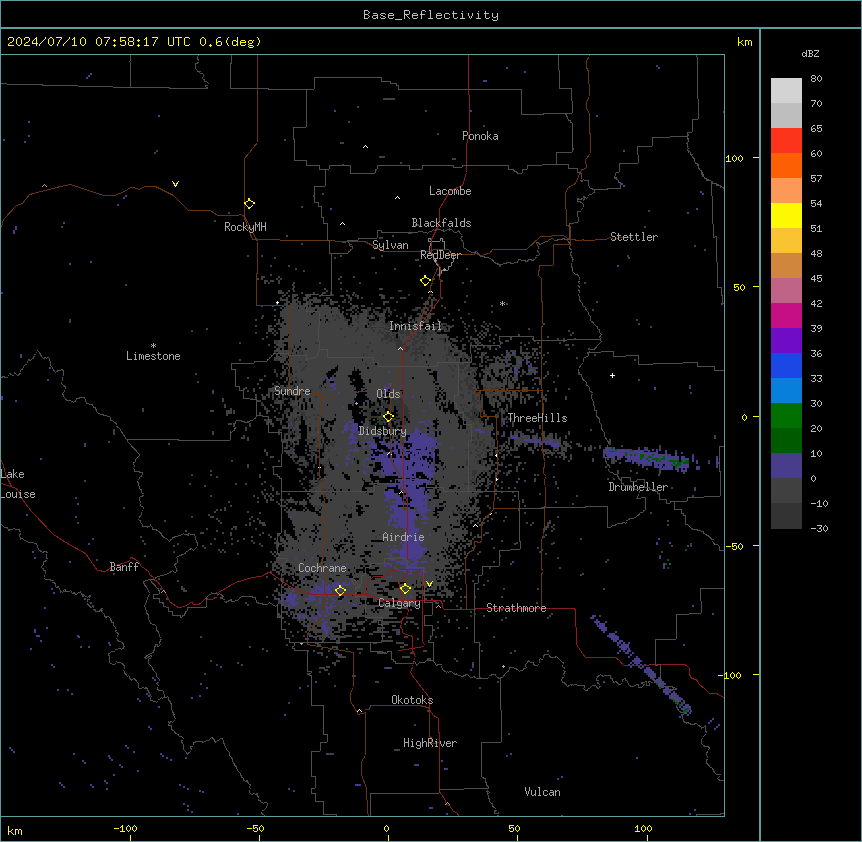
Task: Click the Airdrie label
Action: tap(403, 537)
